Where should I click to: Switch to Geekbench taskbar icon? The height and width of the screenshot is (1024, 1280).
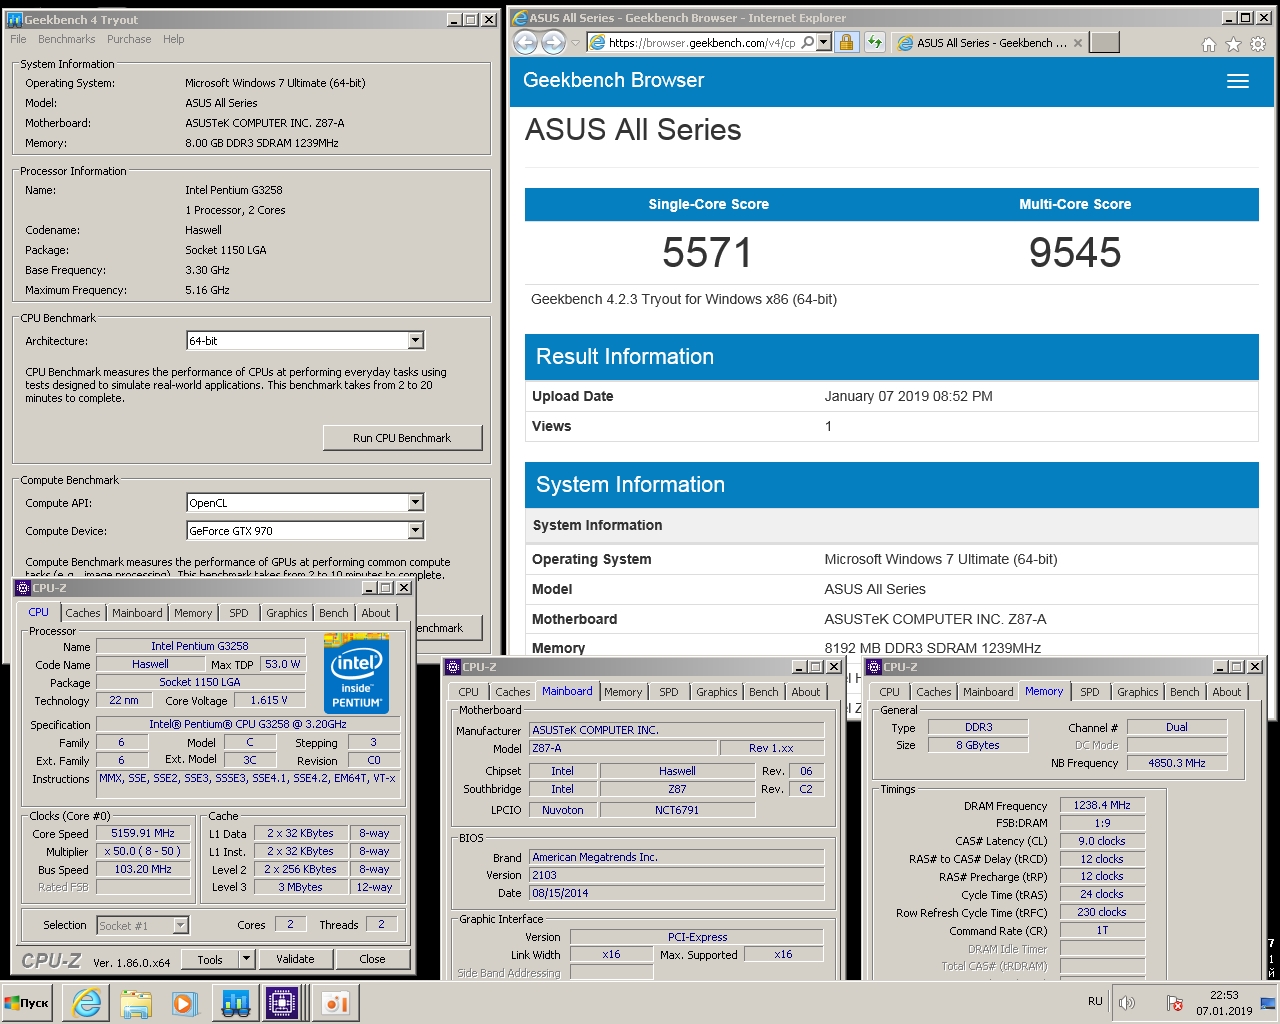click(x=236, y=1003)
